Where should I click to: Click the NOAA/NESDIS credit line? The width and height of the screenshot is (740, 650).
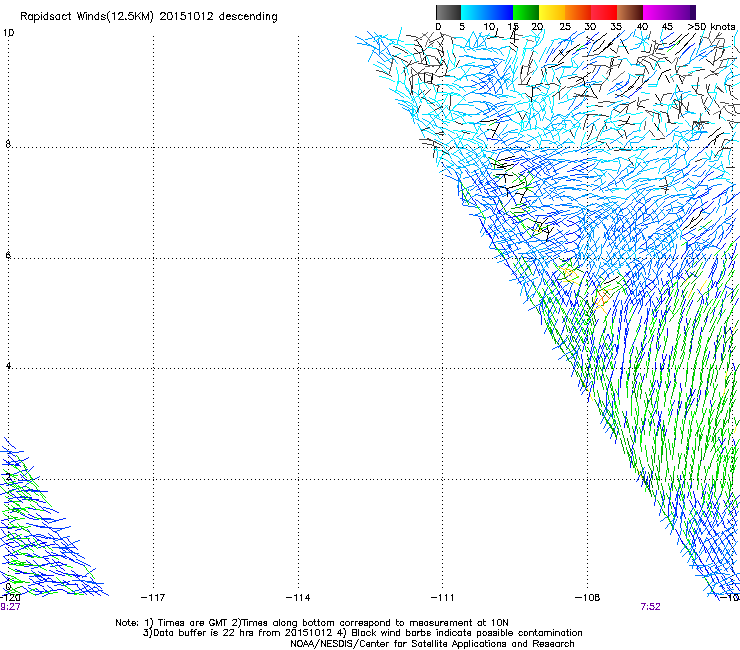432,644
